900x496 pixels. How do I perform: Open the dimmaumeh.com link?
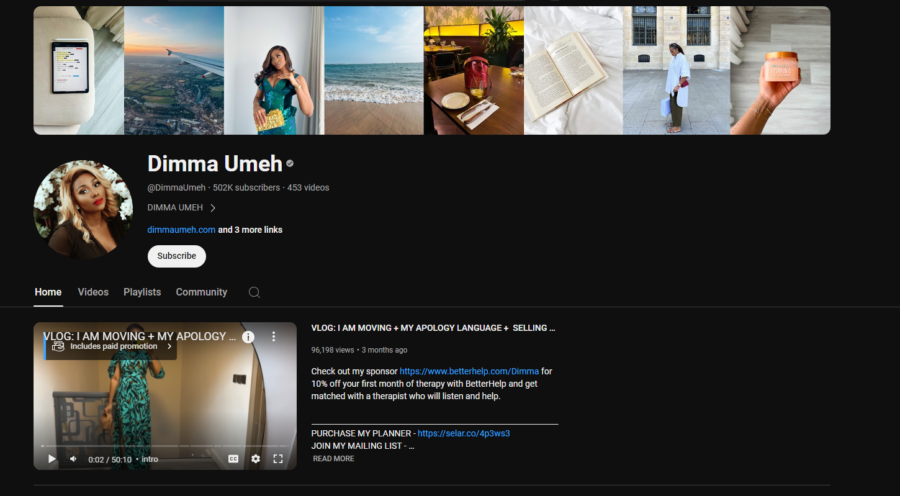pyautogui.click(x=181, y=230)
